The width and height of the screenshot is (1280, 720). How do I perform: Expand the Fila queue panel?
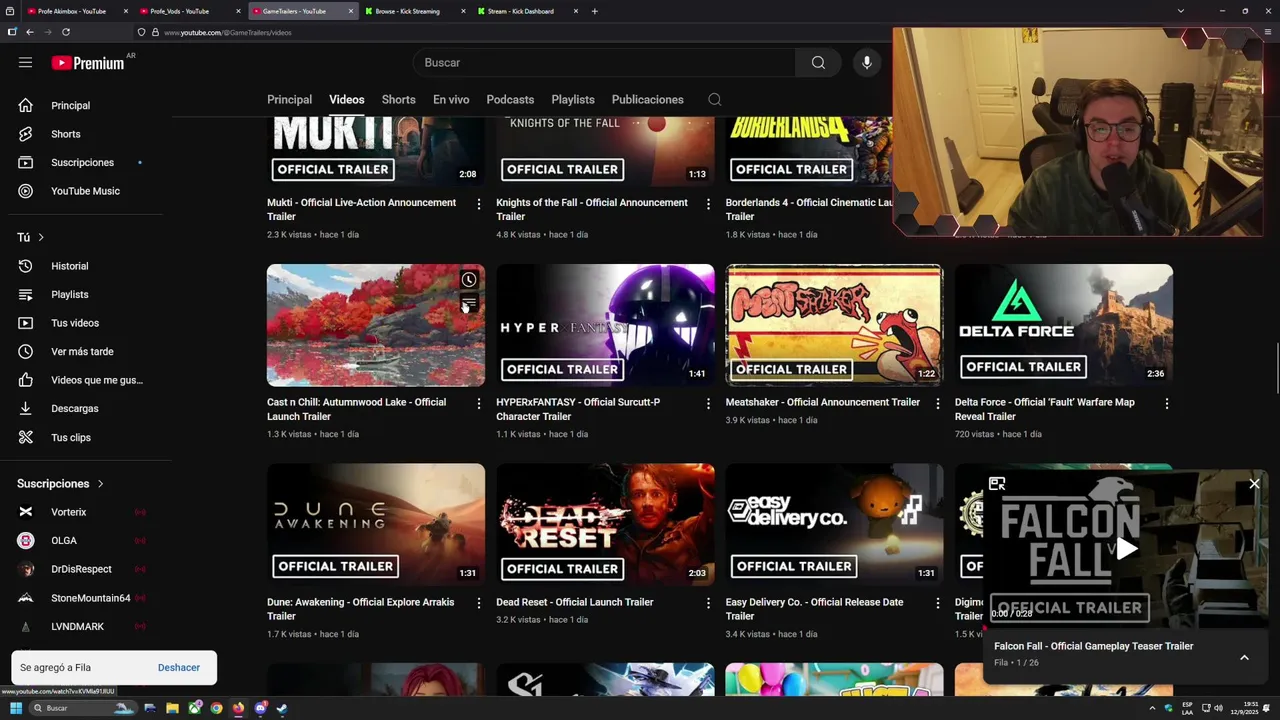pyautogui.click(x=1244, y=657)
